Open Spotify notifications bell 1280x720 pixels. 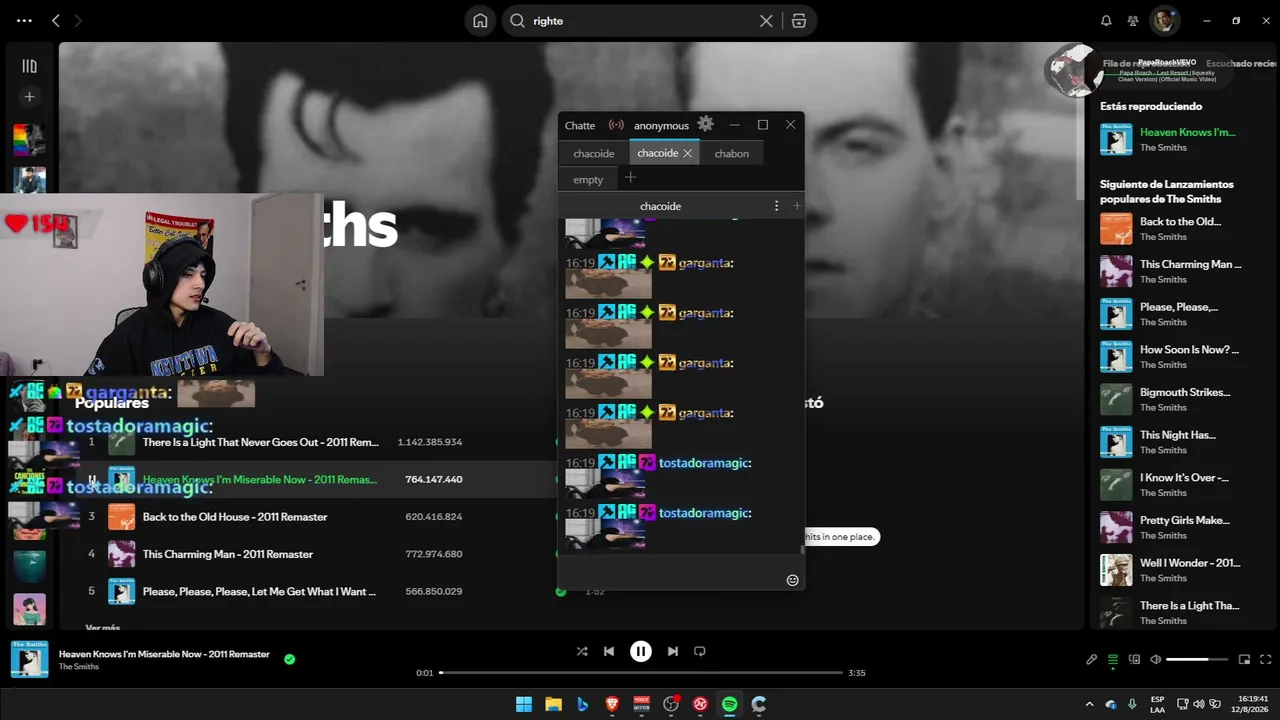1106,20
